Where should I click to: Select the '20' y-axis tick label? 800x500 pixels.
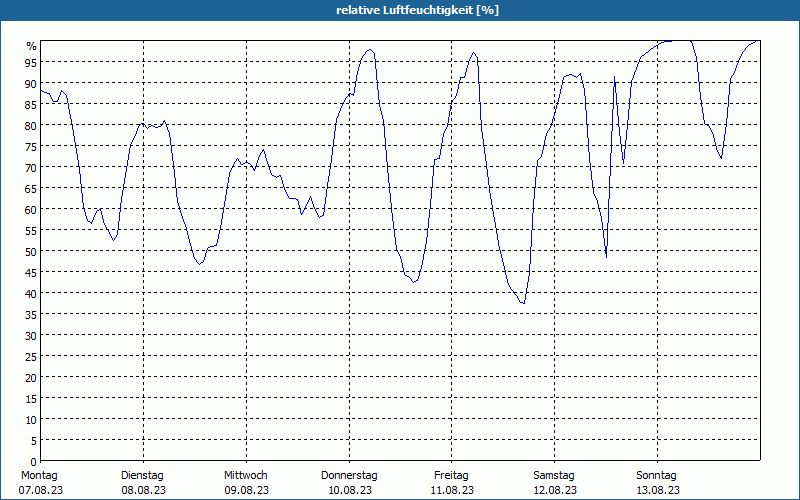coord(31,378)
